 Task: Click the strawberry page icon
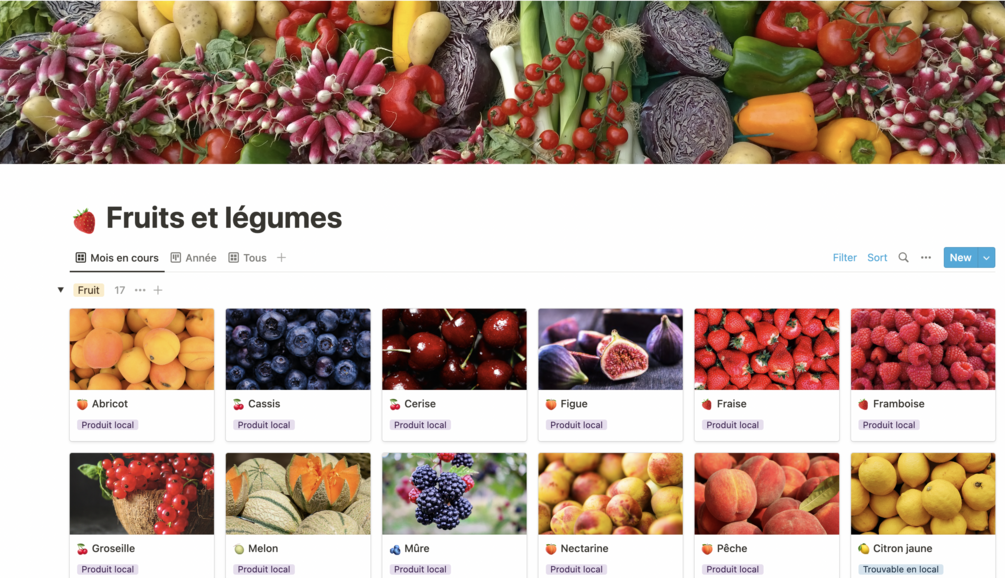(84, 220)
